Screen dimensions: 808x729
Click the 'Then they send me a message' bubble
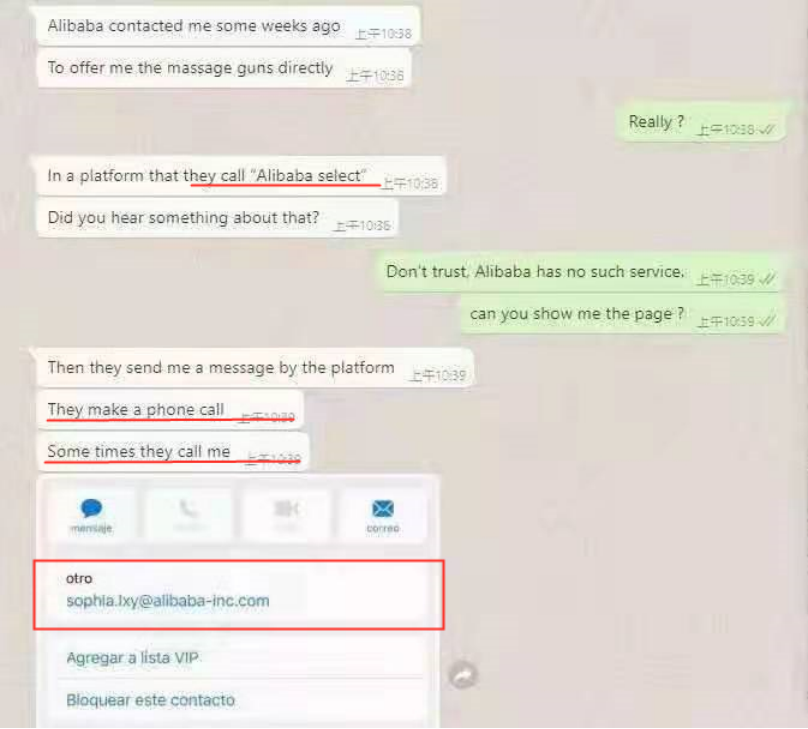tap(255, 368)
